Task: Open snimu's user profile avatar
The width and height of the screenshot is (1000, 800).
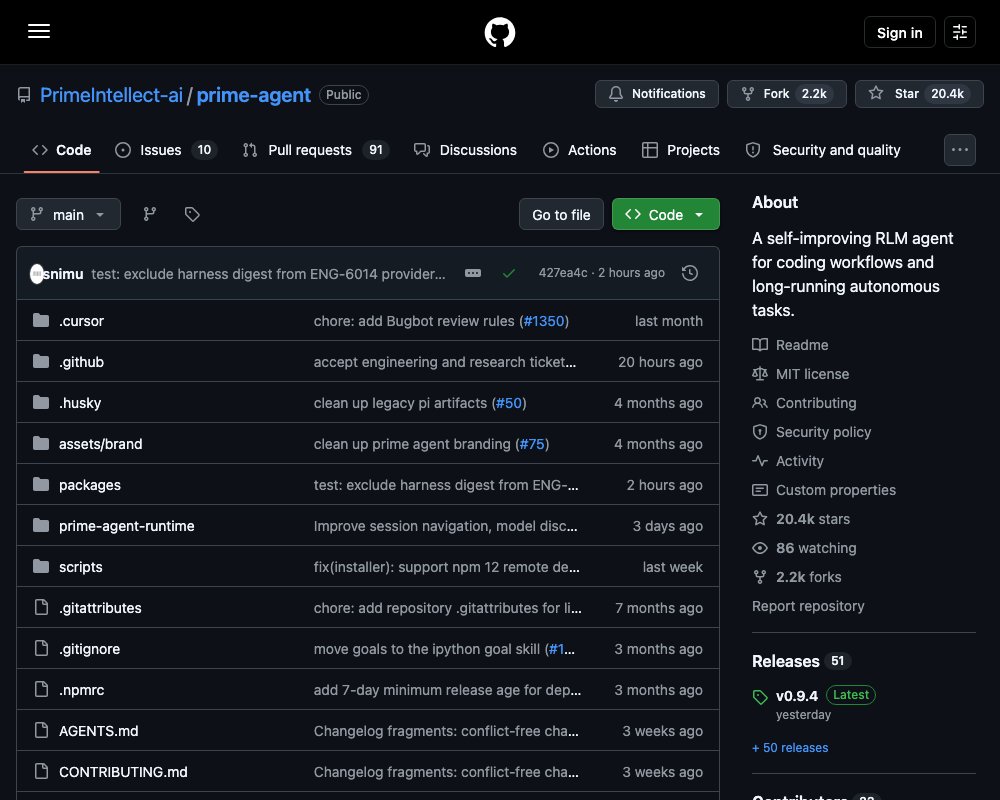Action: pyautogui.click(x=37, y=274)
